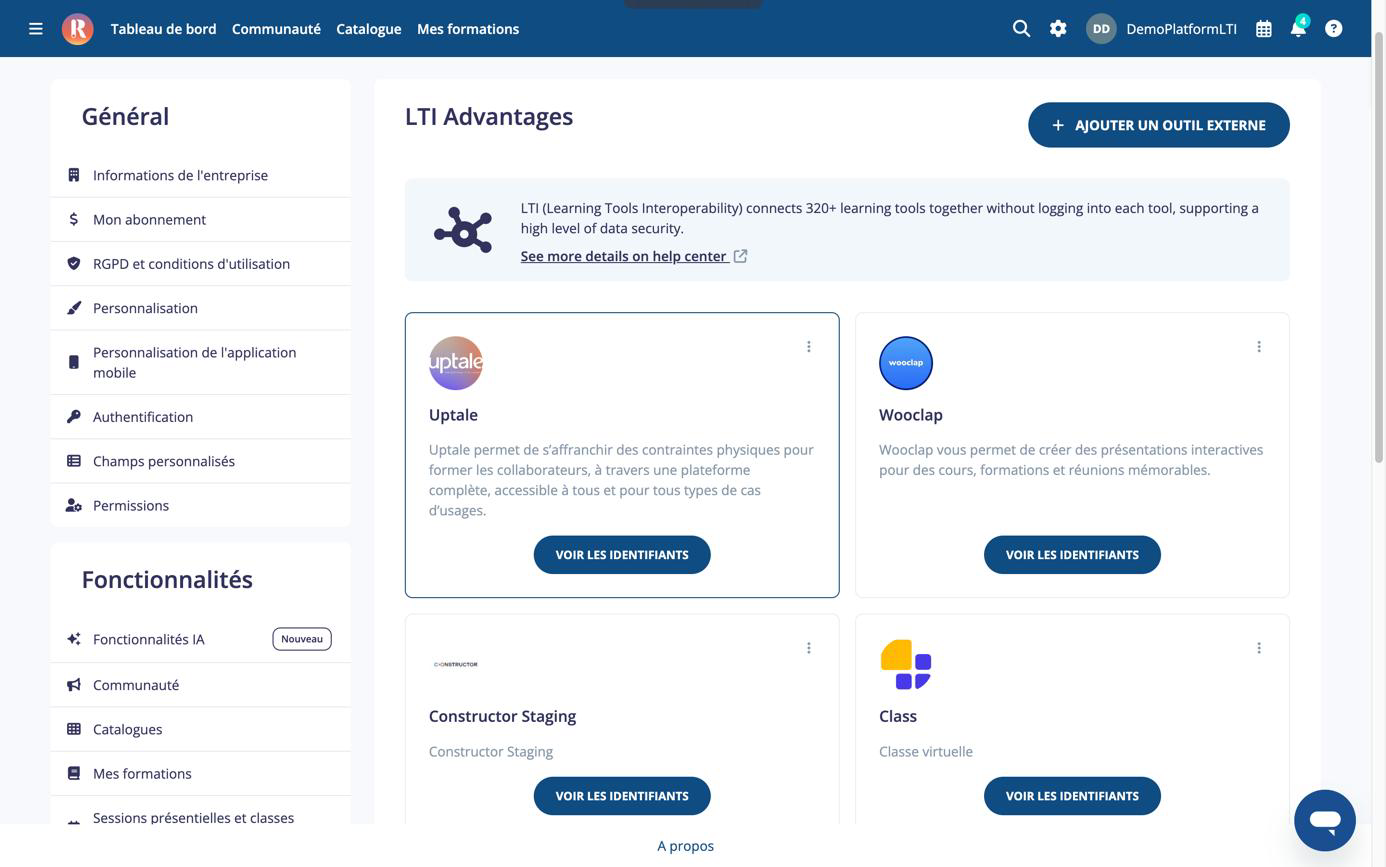View Uptale identifiers
Image resolution: width=1386 pixels, height=867 pixels.
[622, 555]
